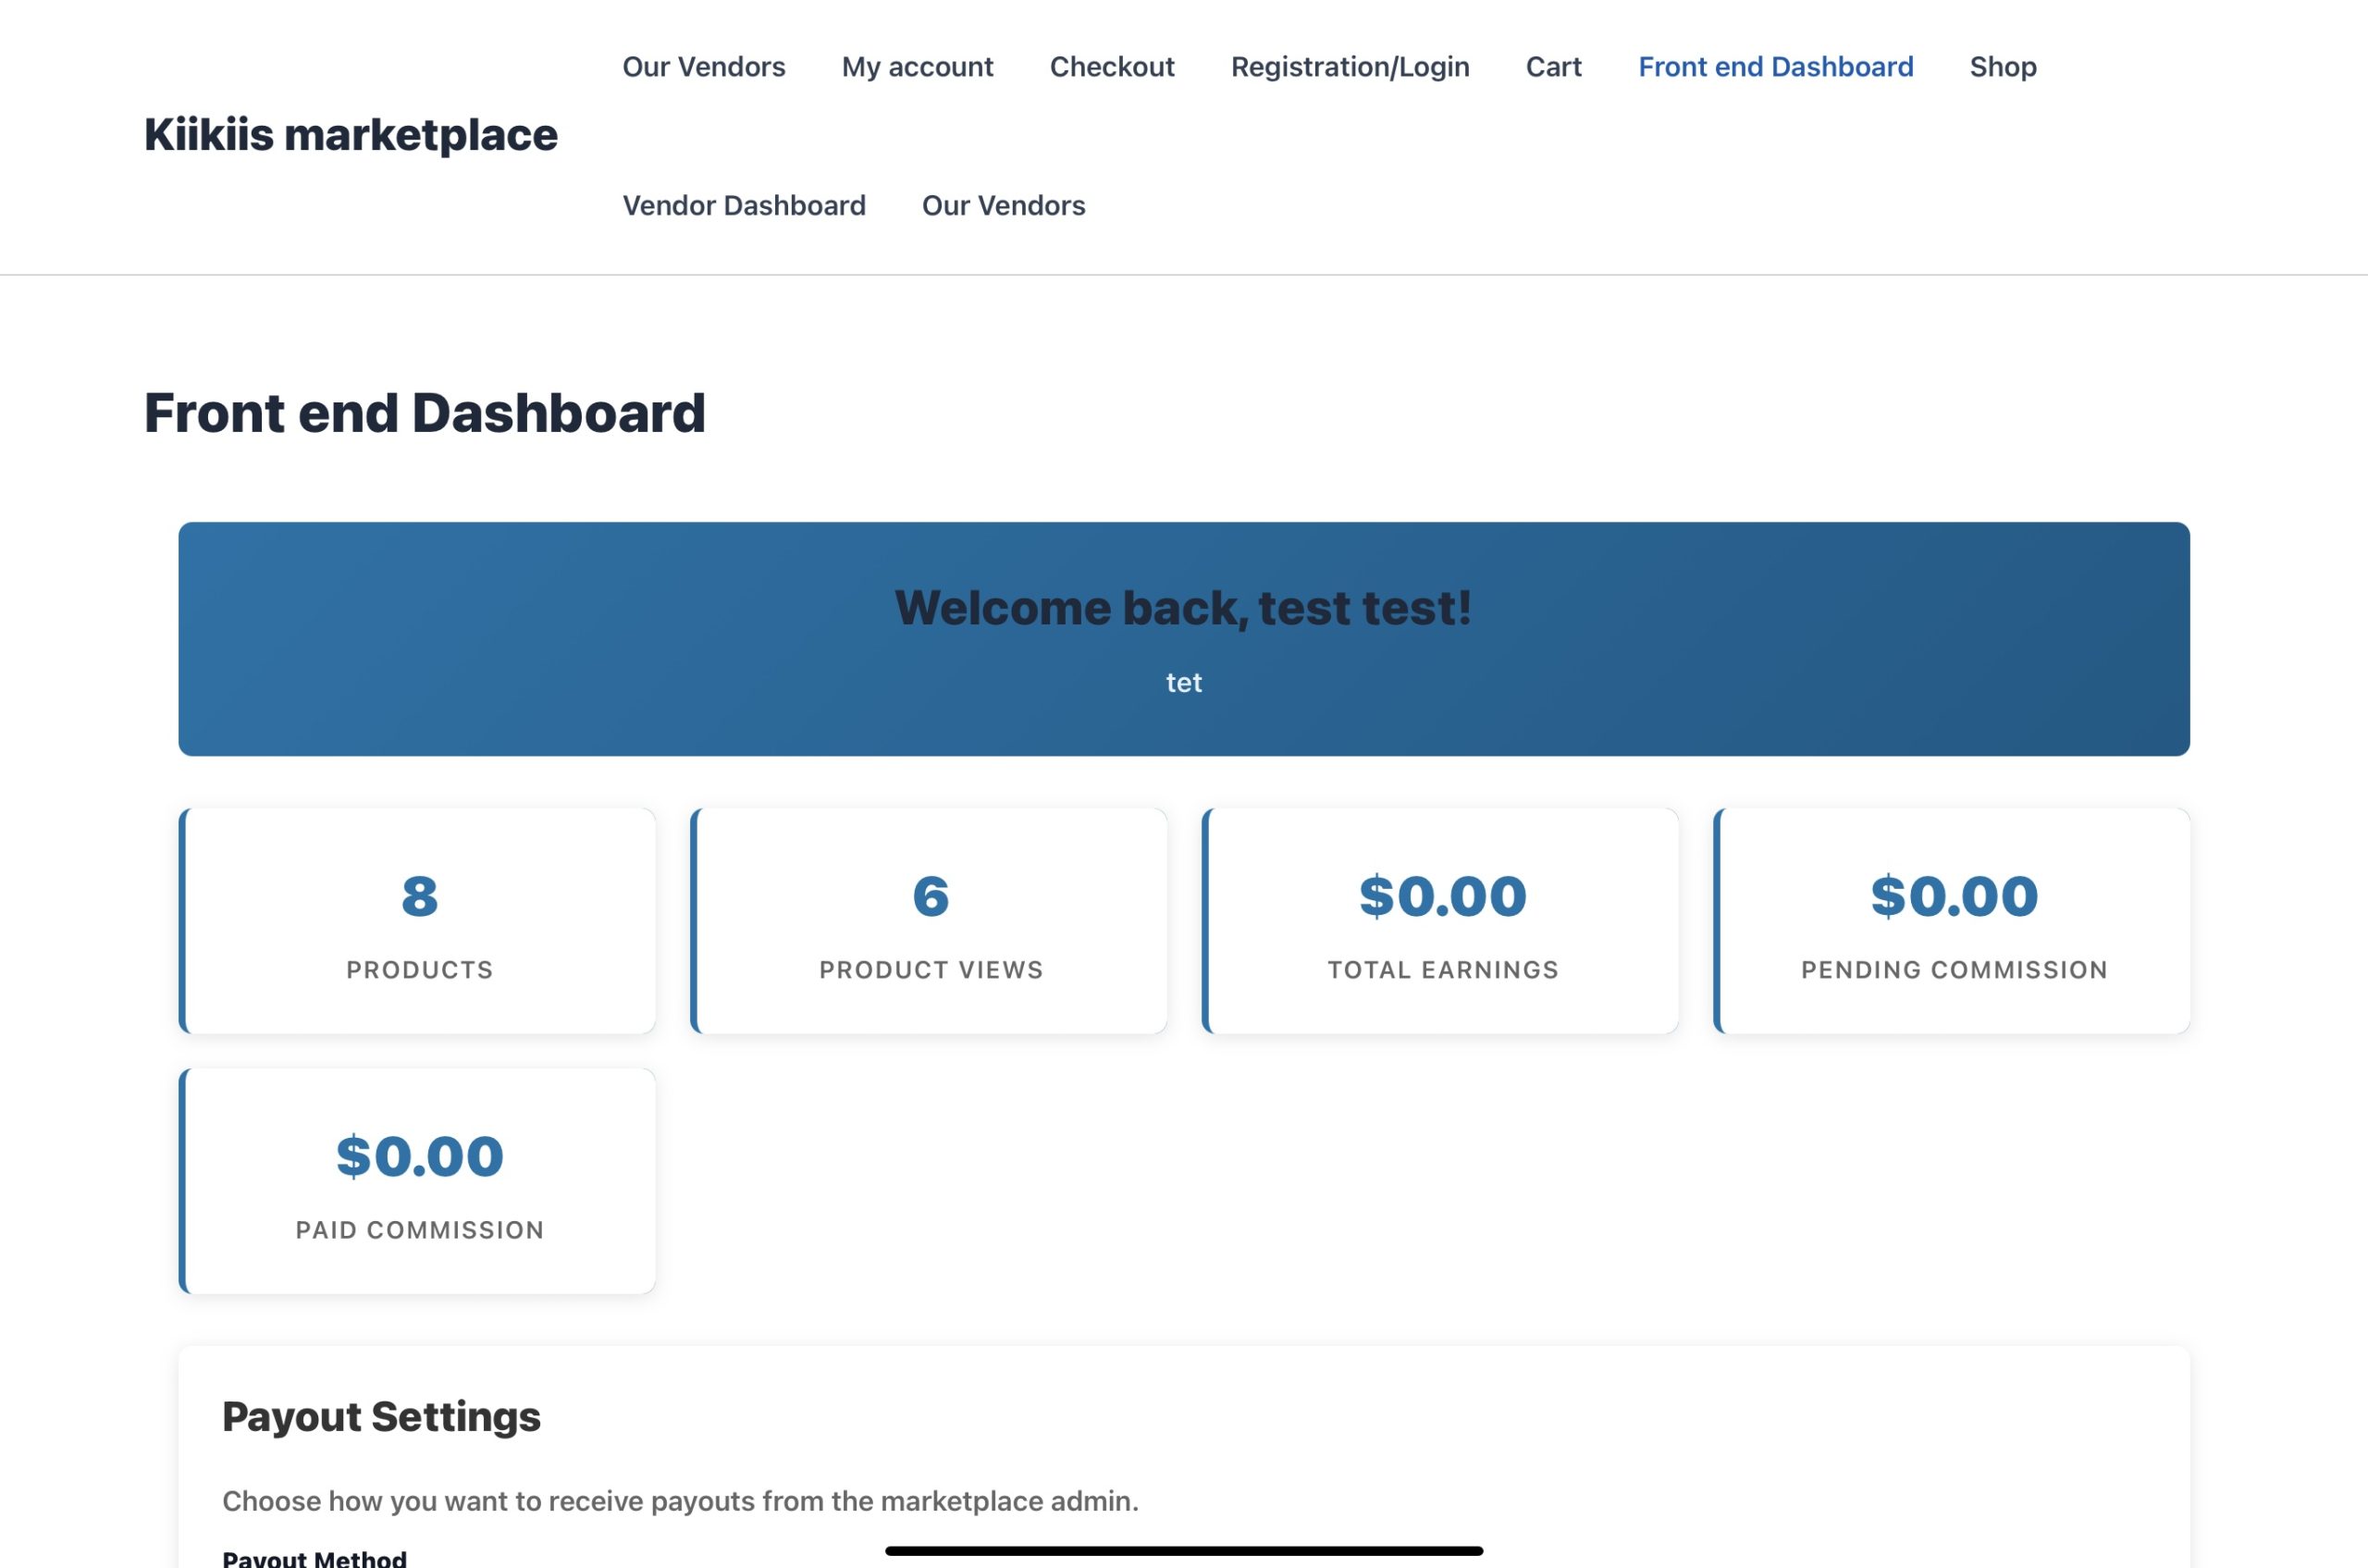The image size is (2368, 1568).
Task: Click the Welcome back, test test! banner heading
Action: click(1183, 608)
